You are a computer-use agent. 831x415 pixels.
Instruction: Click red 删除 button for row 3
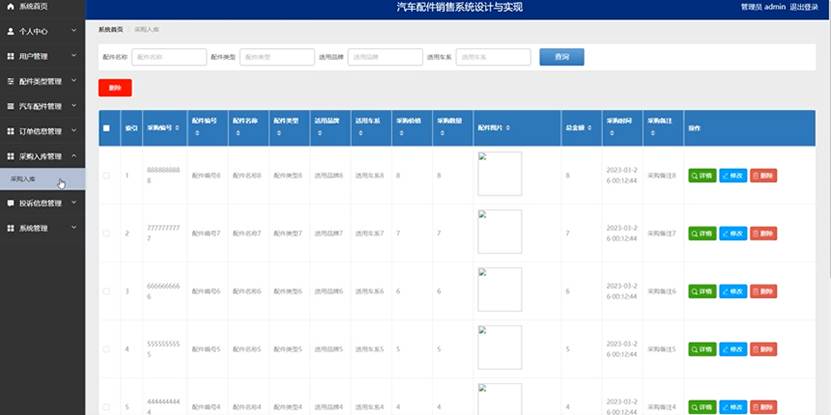point(764,291)
